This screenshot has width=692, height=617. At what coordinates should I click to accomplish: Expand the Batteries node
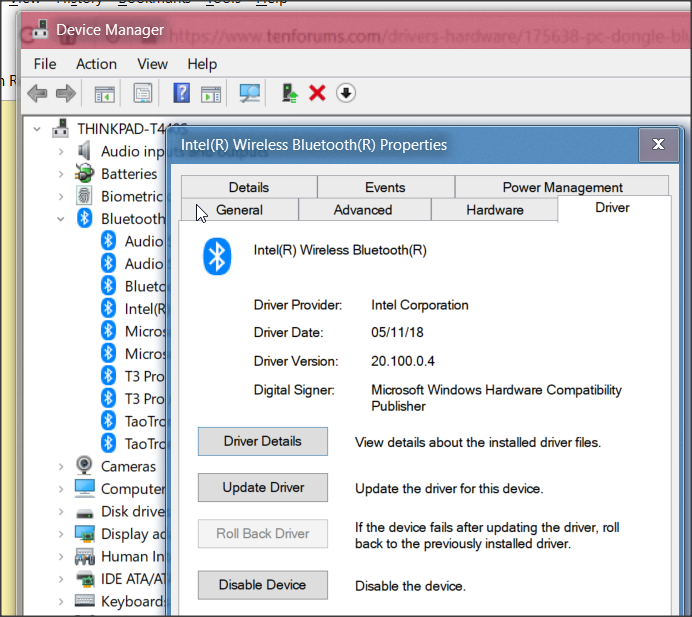pyautogui.click(x=61, y=174)
